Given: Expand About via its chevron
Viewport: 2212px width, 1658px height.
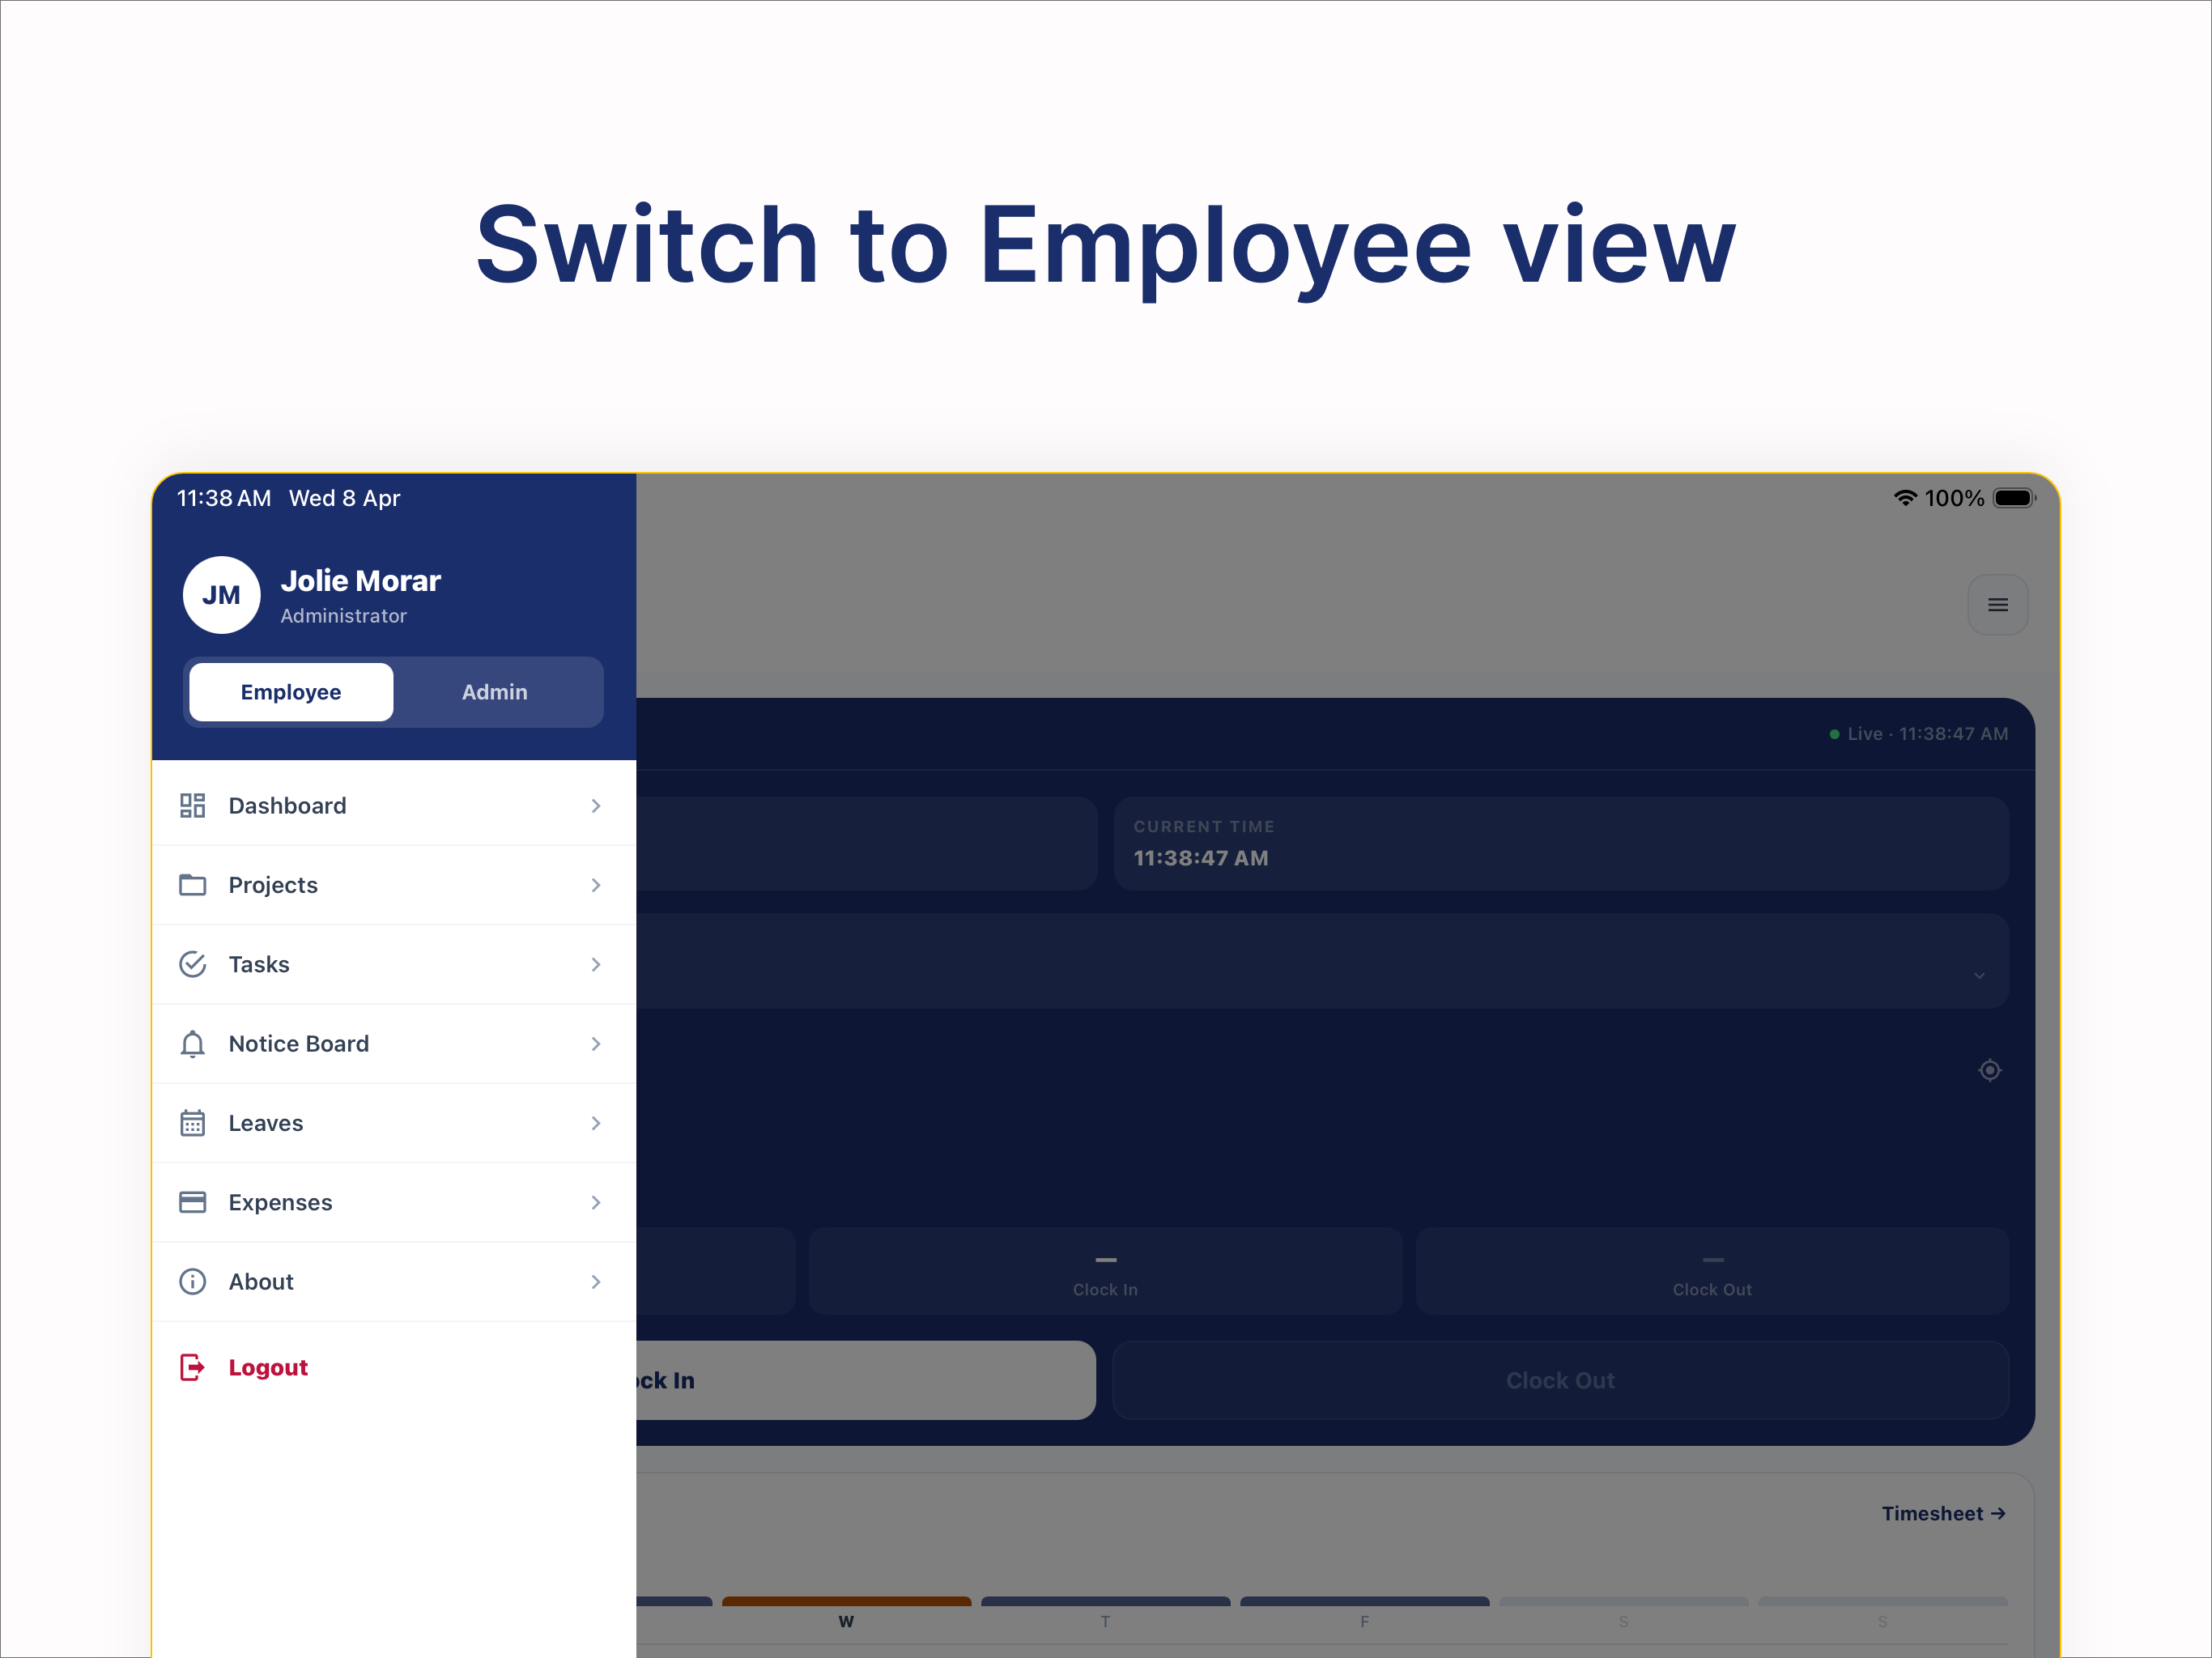Looking at the screenshot, I should point(596,1282).
